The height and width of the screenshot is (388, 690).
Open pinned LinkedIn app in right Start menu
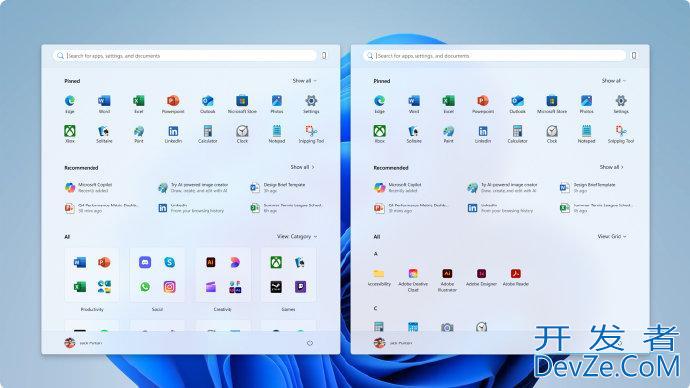point(483,134)
